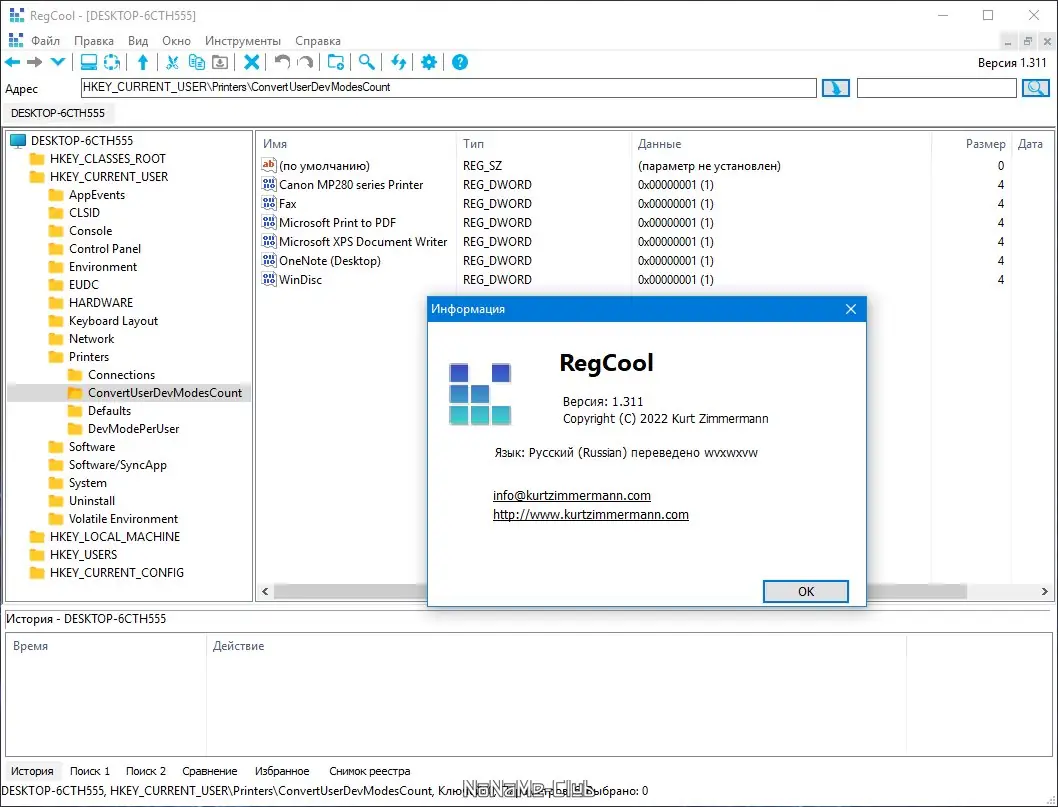Select the Control Panel key
The height and width of the screenshot is (807, 1058).
105,249
